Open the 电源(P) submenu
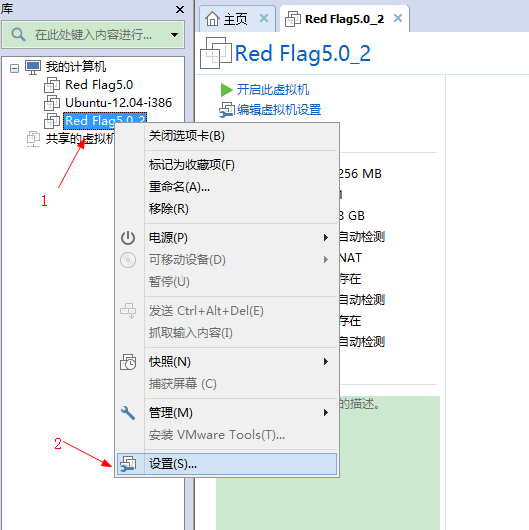This screenshot has width=529, height=530. (227, 238)
